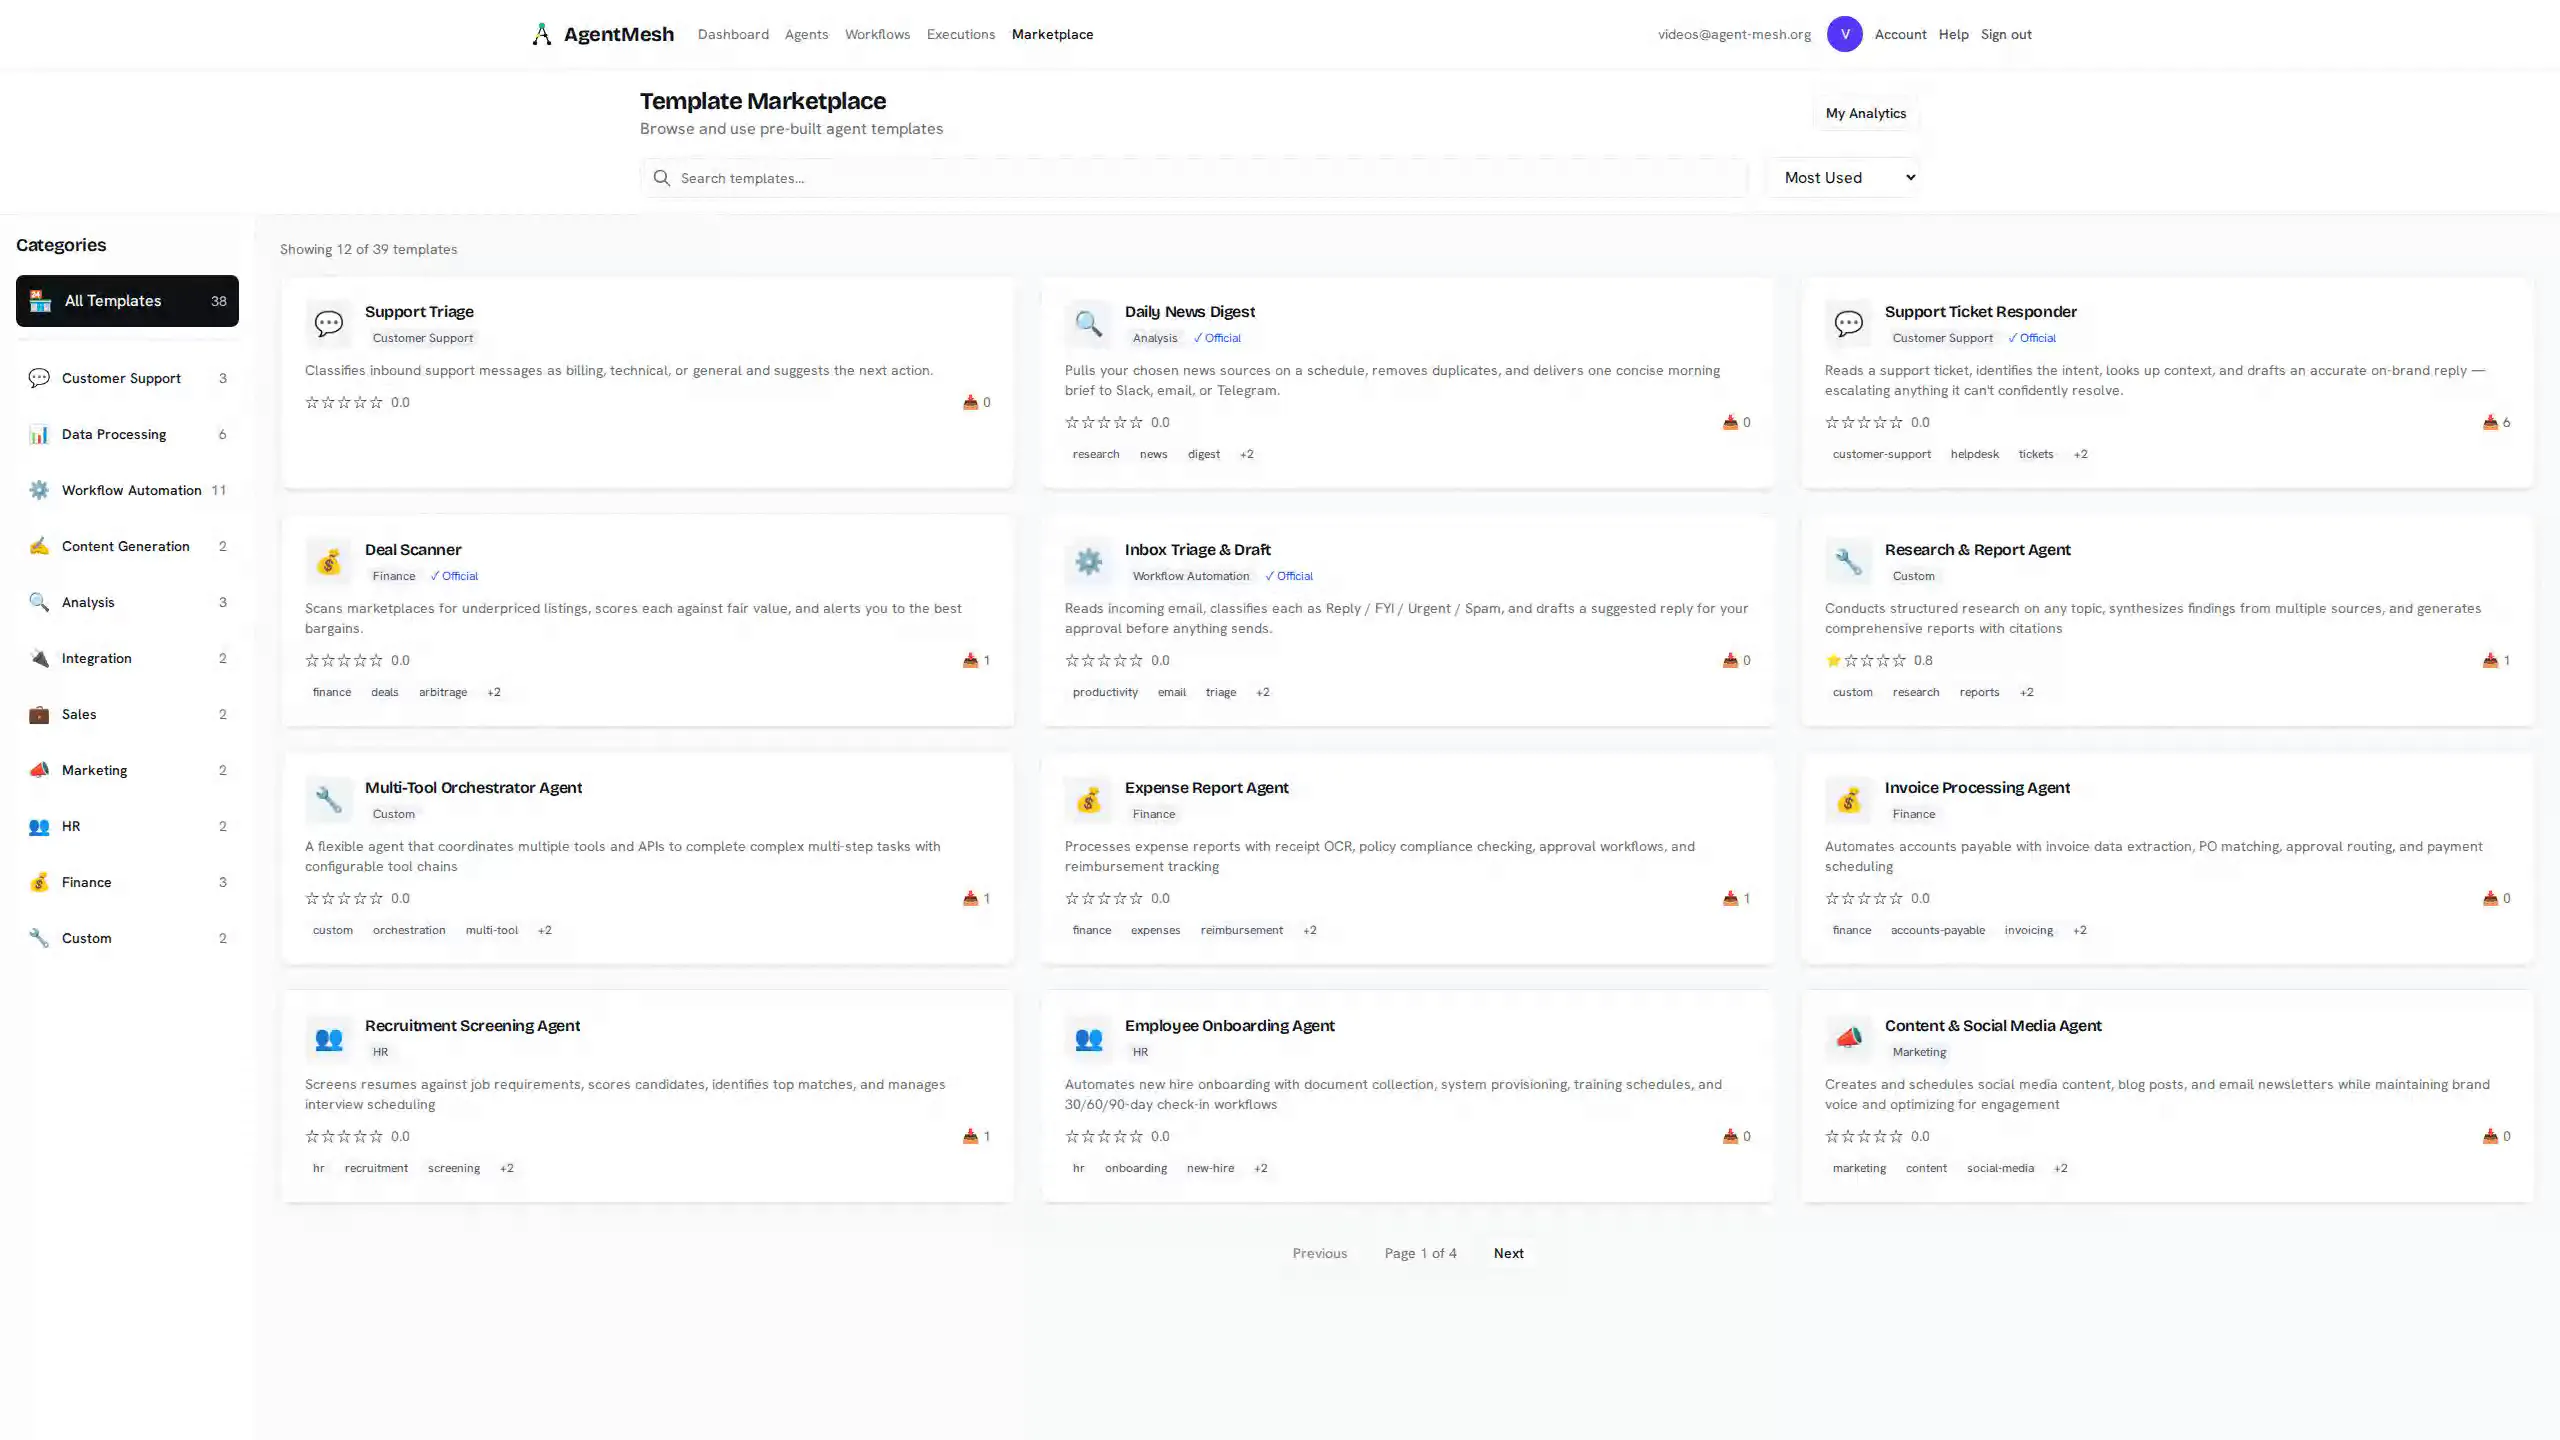
Task: Click the Daily News Digest card icon
Action: 1089,324
